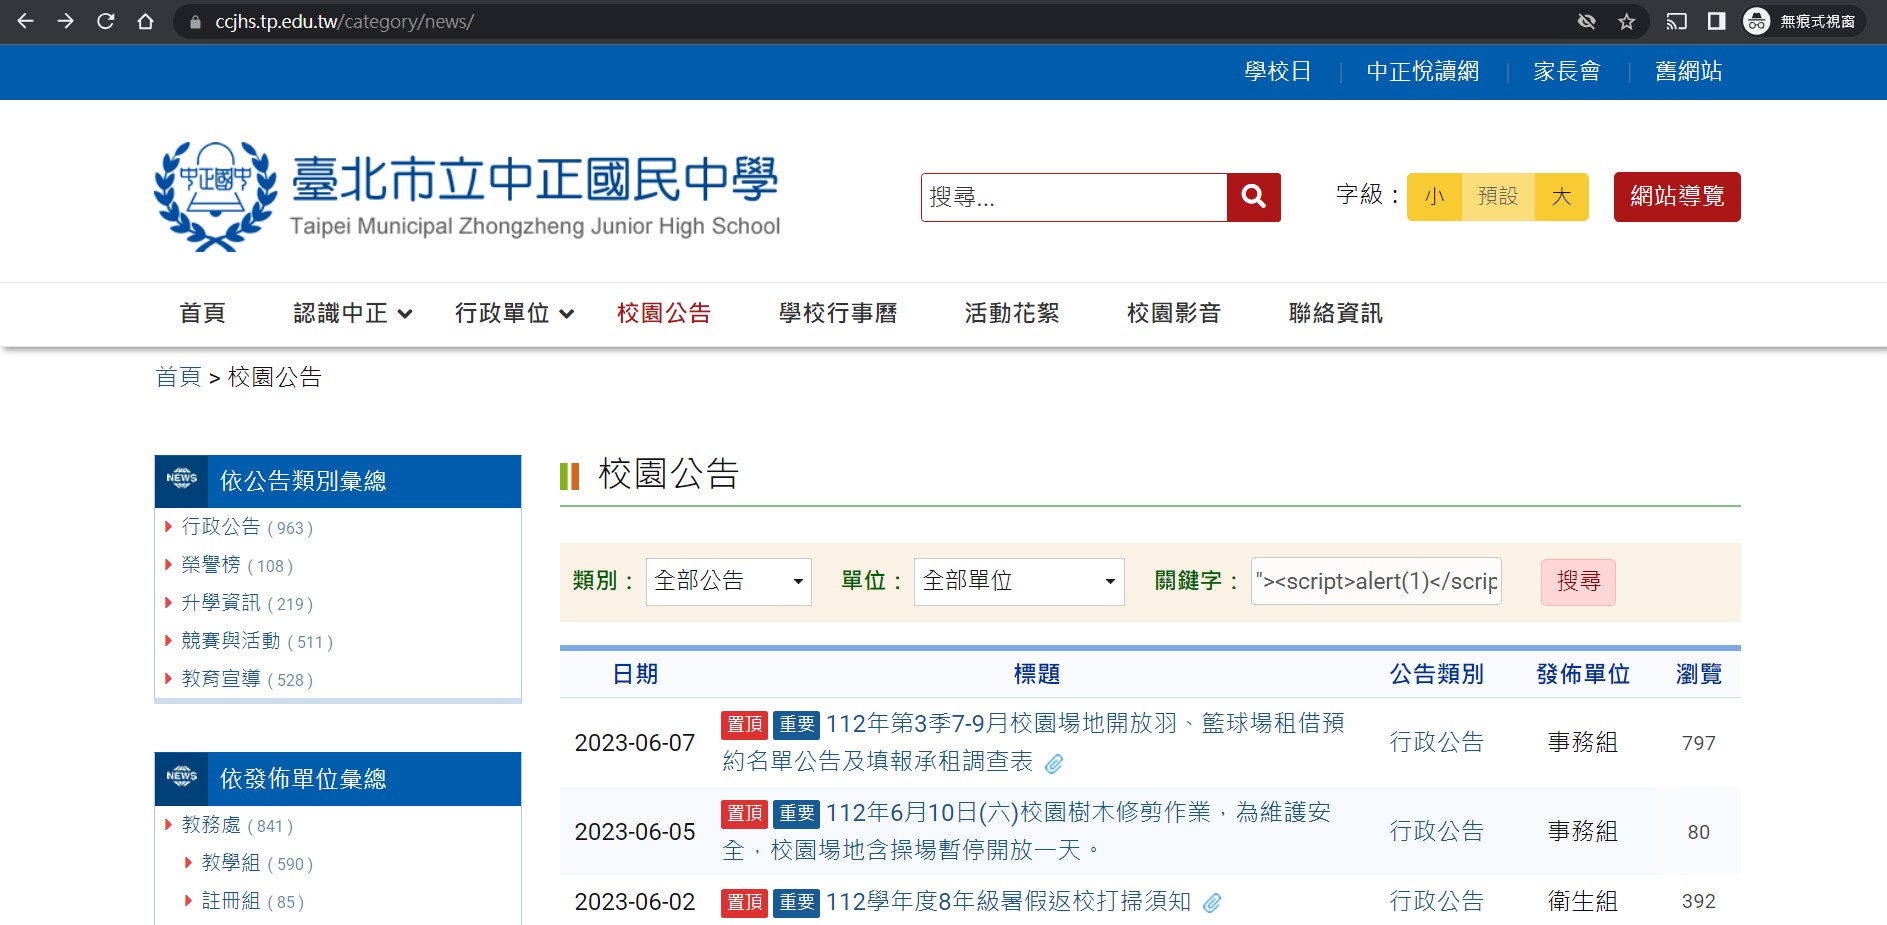1887x925 pixels.
Task: Open the 112年6月10日校園樹木修剪 announcement
Action: point(1026,831)
